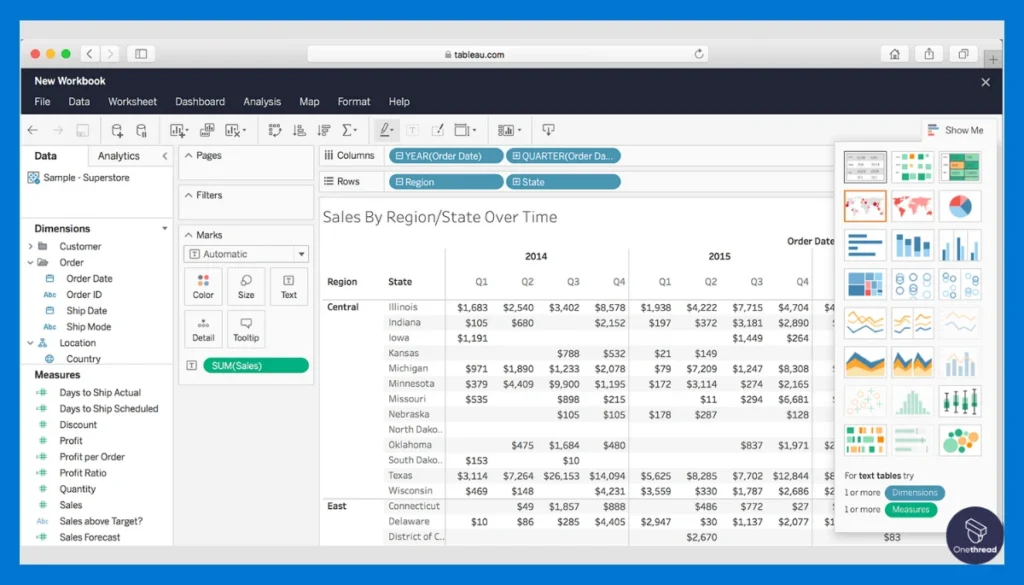The width and height of the screenshot is (1024, 585).
Task: Click the swap rows and columns icon
Action: [275, 131]
